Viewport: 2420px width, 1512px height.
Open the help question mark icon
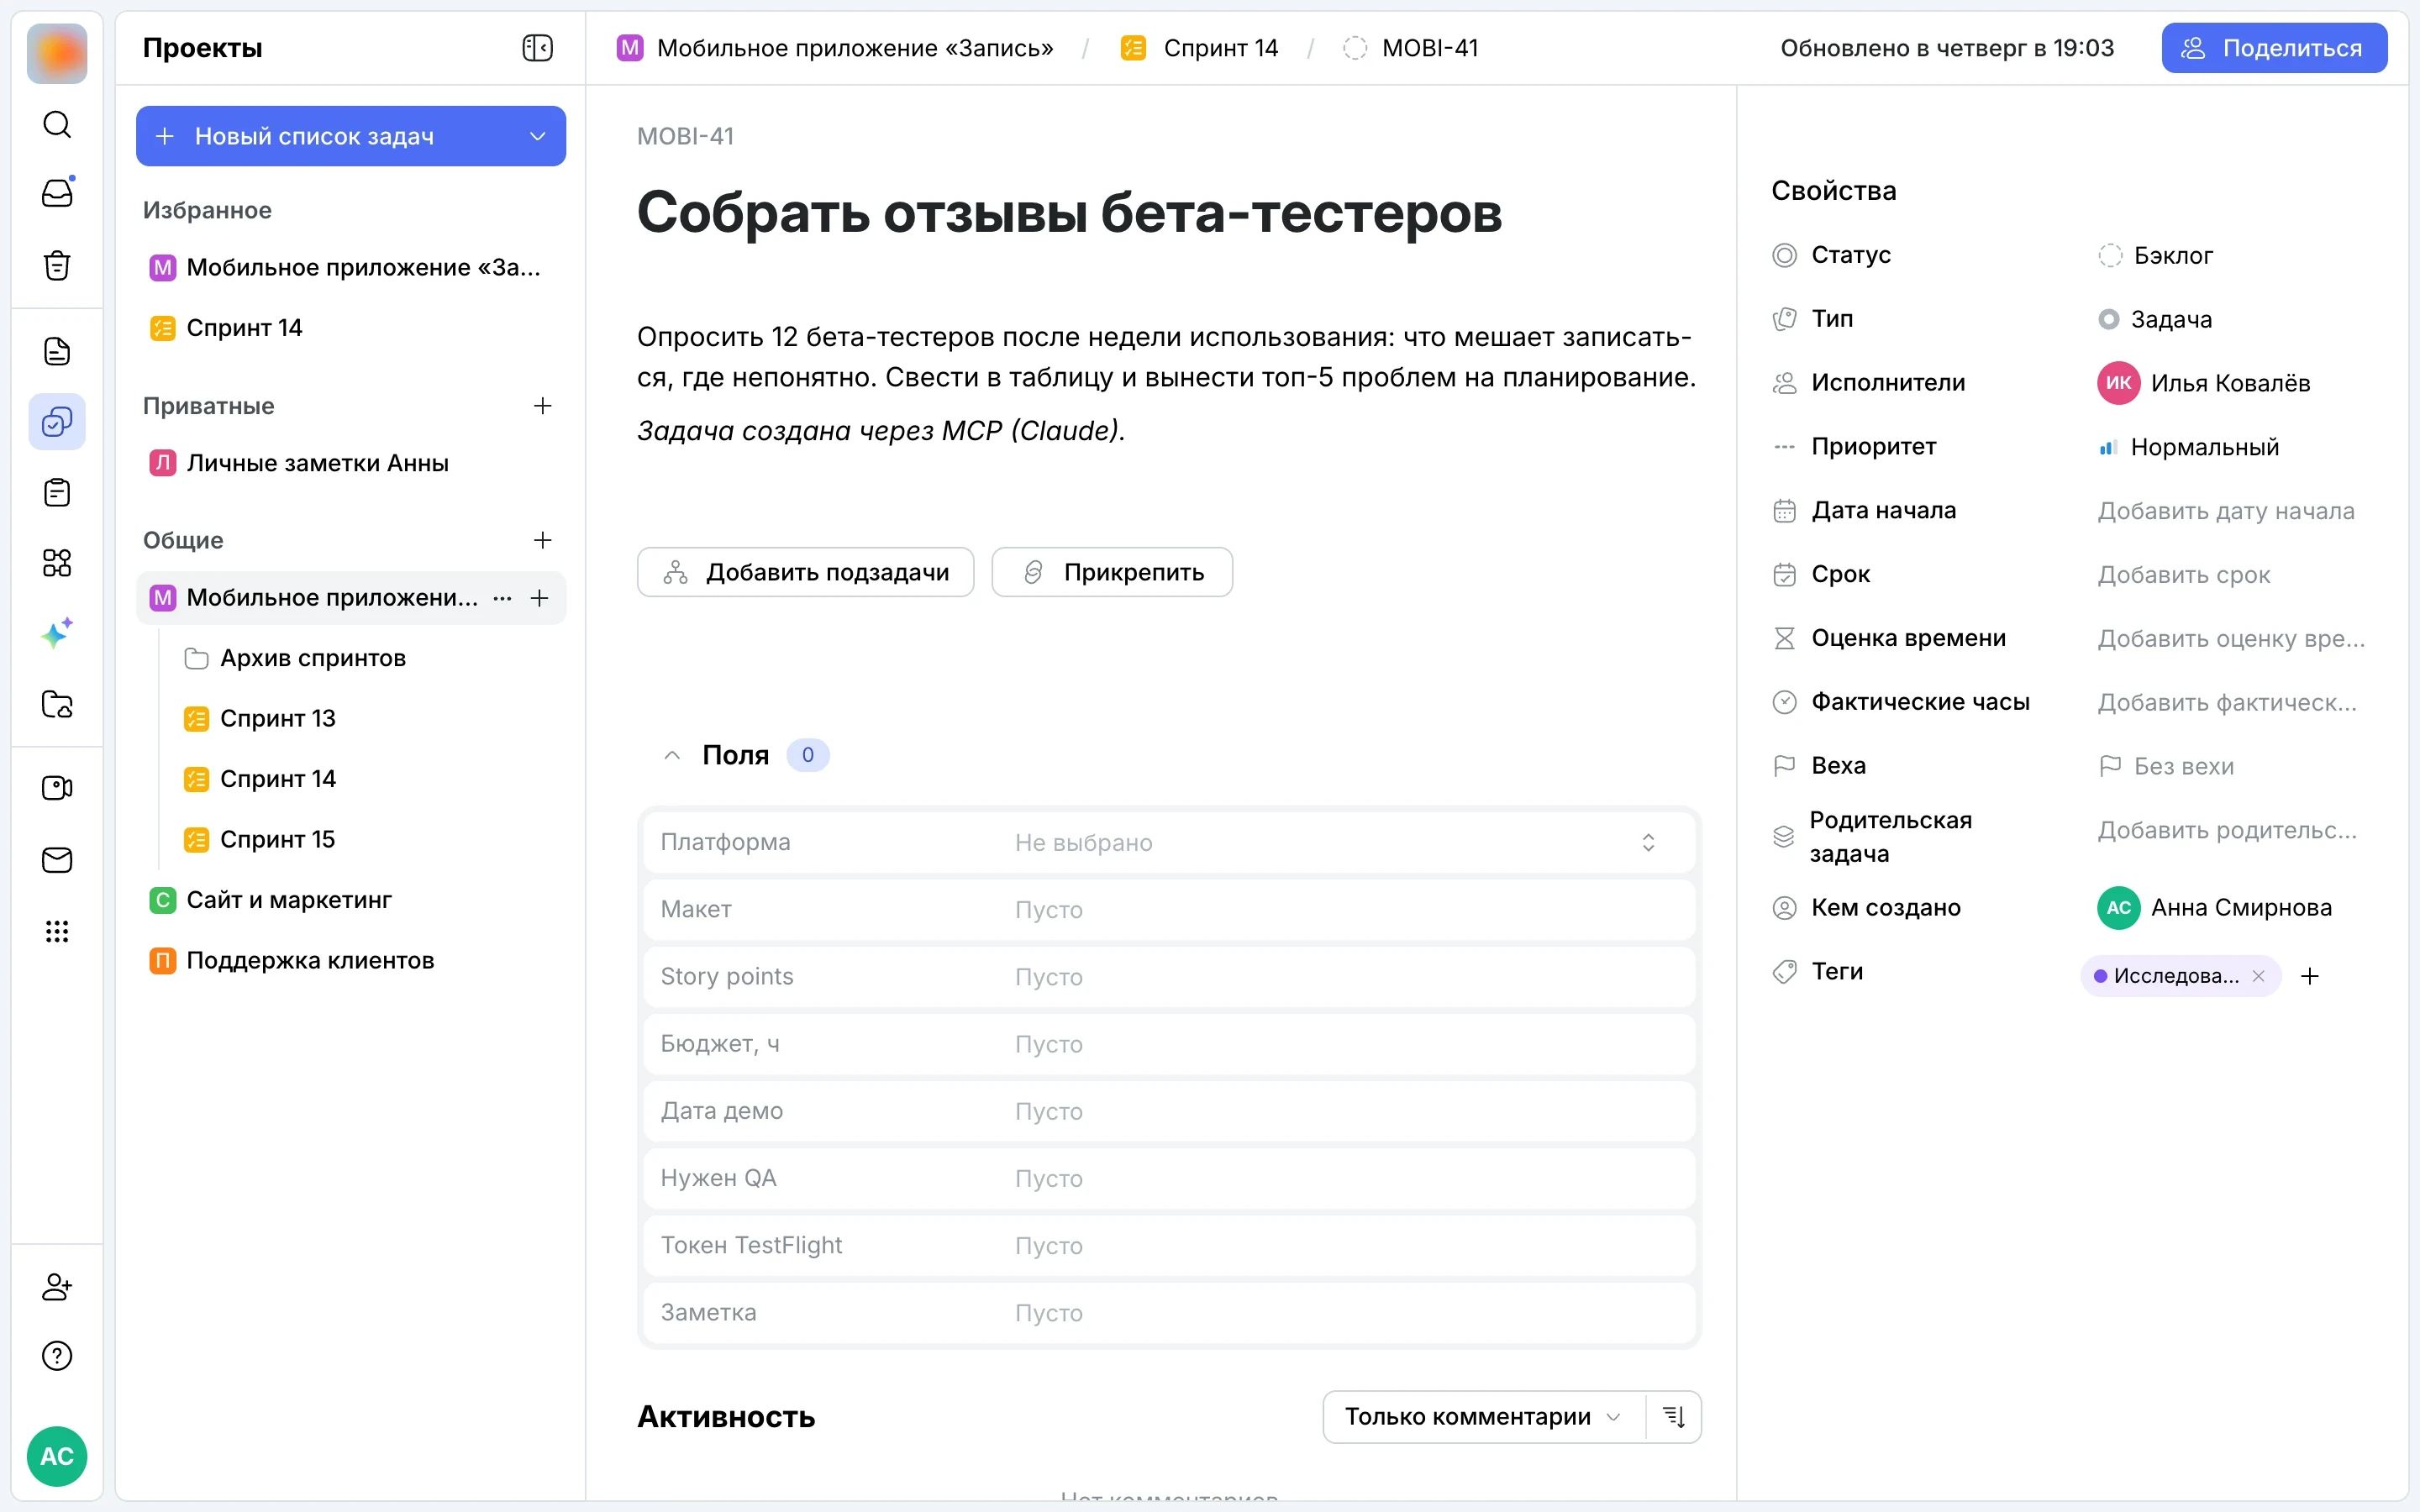(x=57, y=1356)
